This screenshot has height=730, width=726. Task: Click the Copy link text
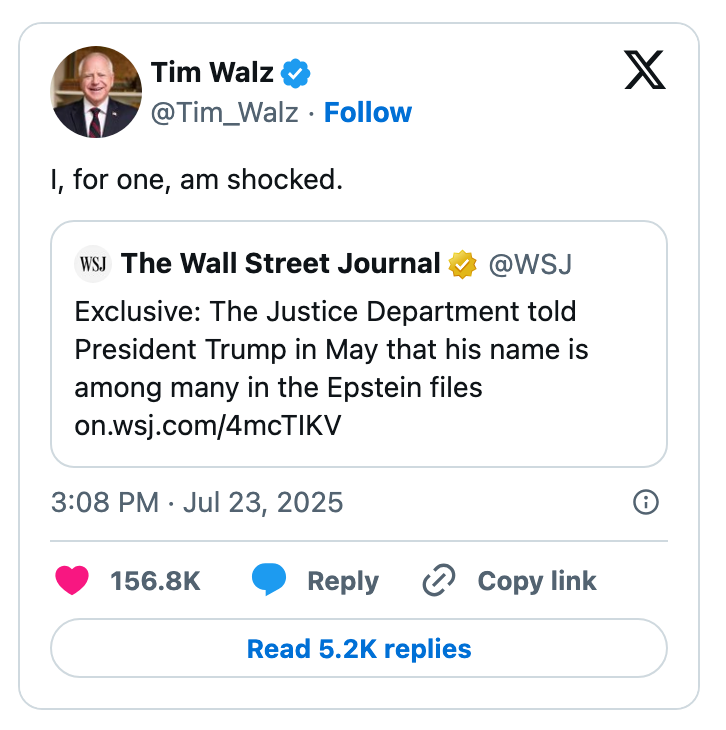536,581
